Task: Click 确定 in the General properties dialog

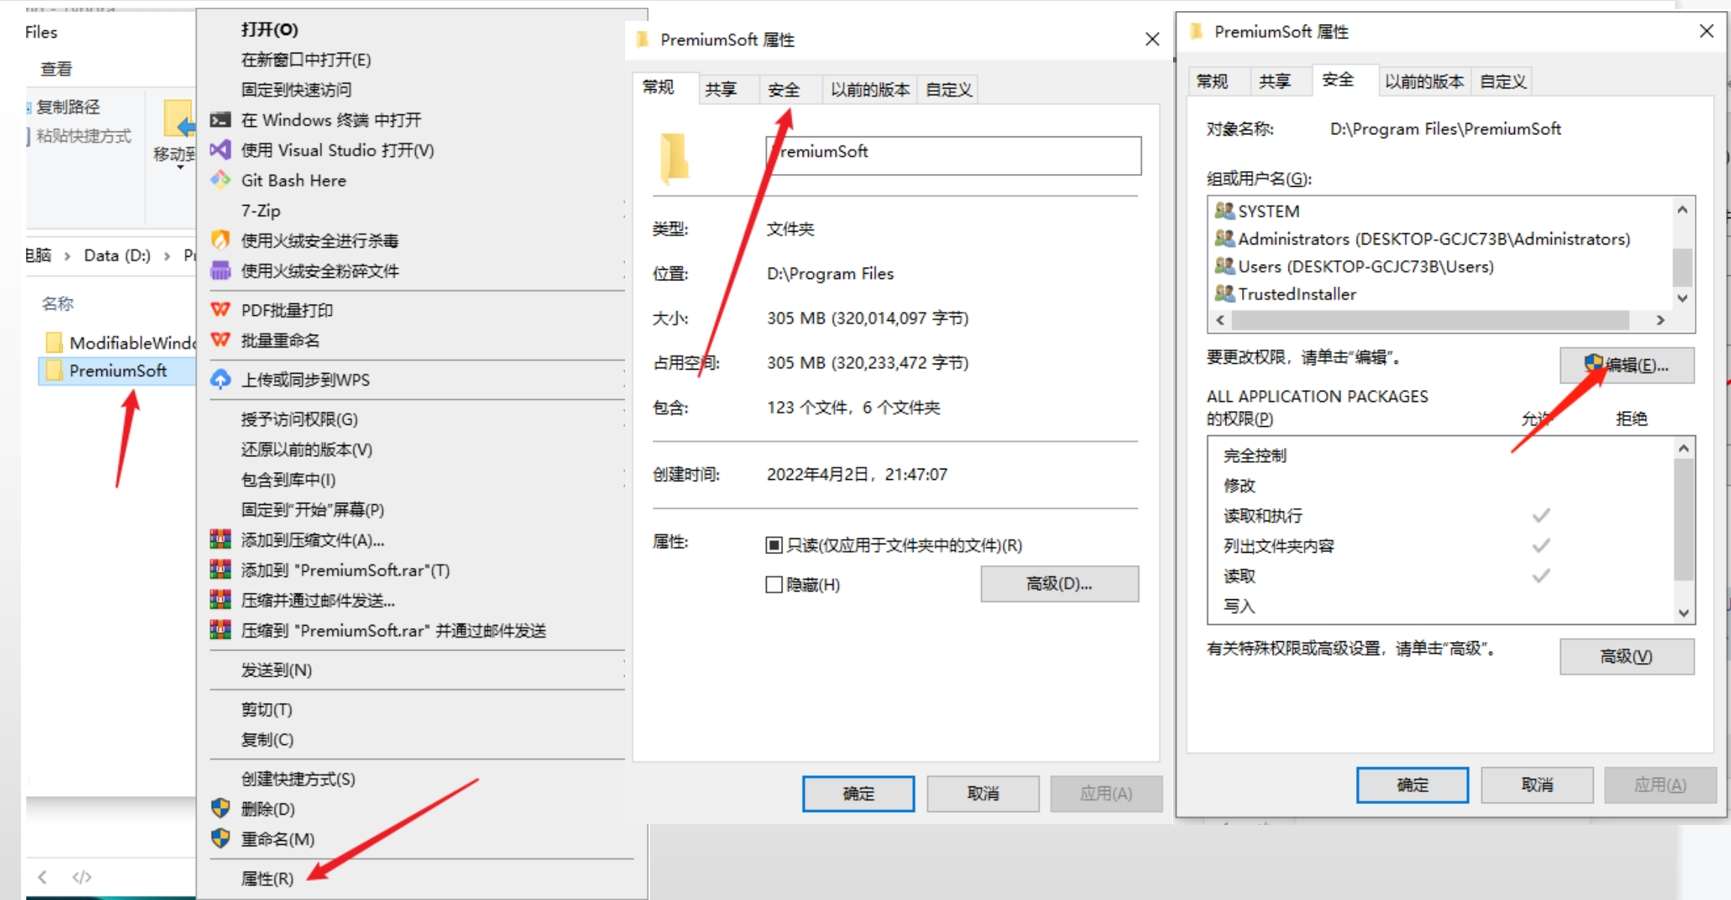Action: click(x=858, y=794)
